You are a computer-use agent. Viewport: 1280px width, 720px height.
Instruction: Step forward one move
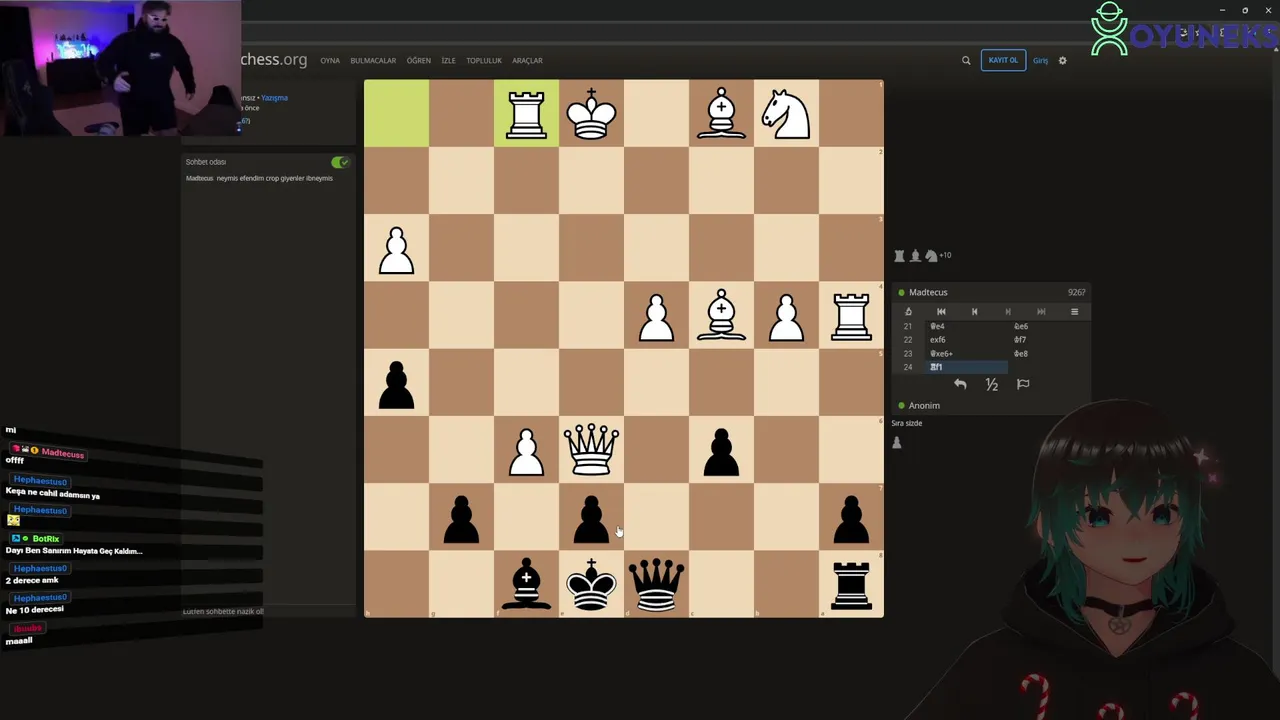[1007, 311]
